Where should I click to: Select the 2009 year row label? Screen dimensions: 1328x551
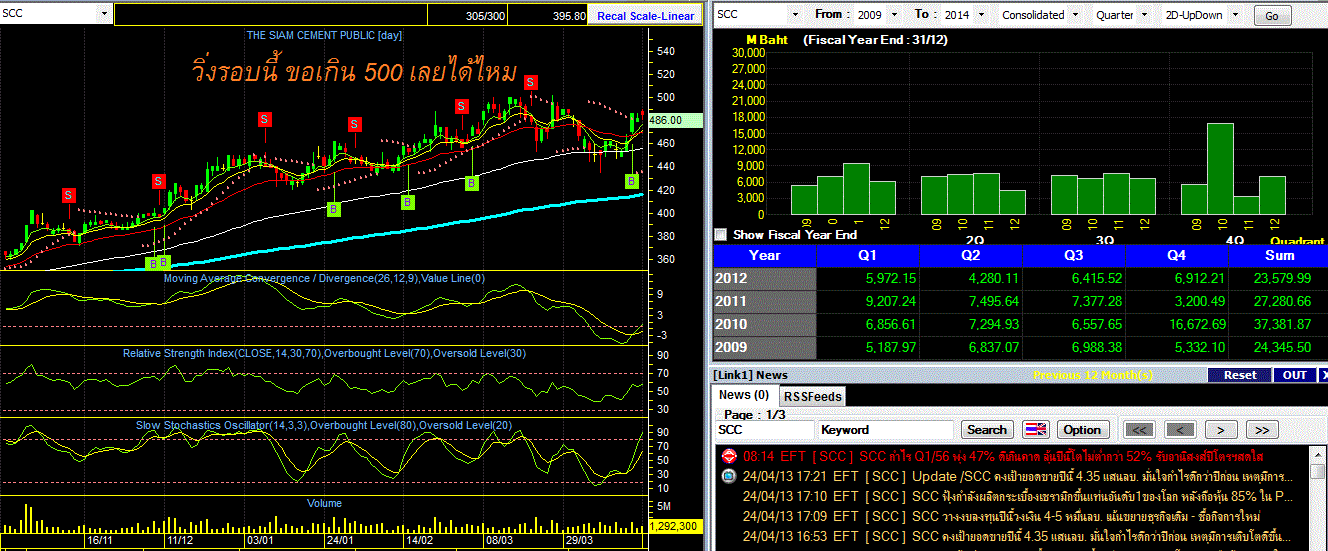tap(765, 347)
